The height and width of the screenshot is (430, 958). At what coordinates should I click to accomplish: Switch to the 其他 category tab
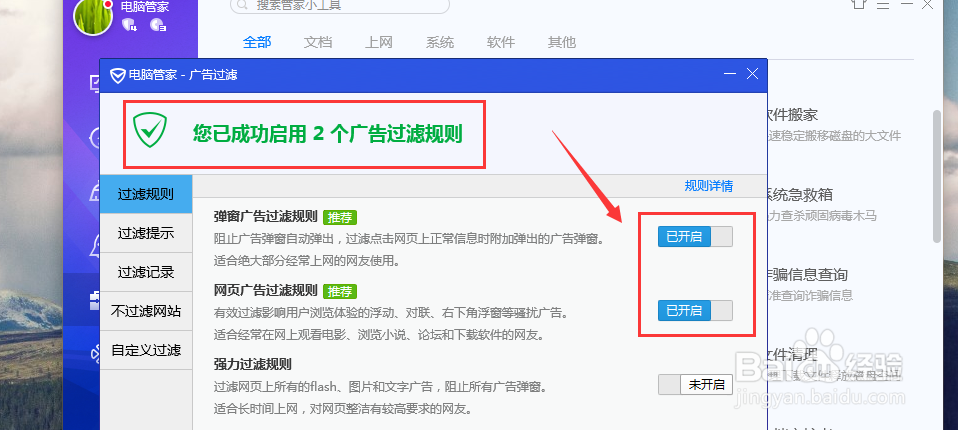pos(562,42)
